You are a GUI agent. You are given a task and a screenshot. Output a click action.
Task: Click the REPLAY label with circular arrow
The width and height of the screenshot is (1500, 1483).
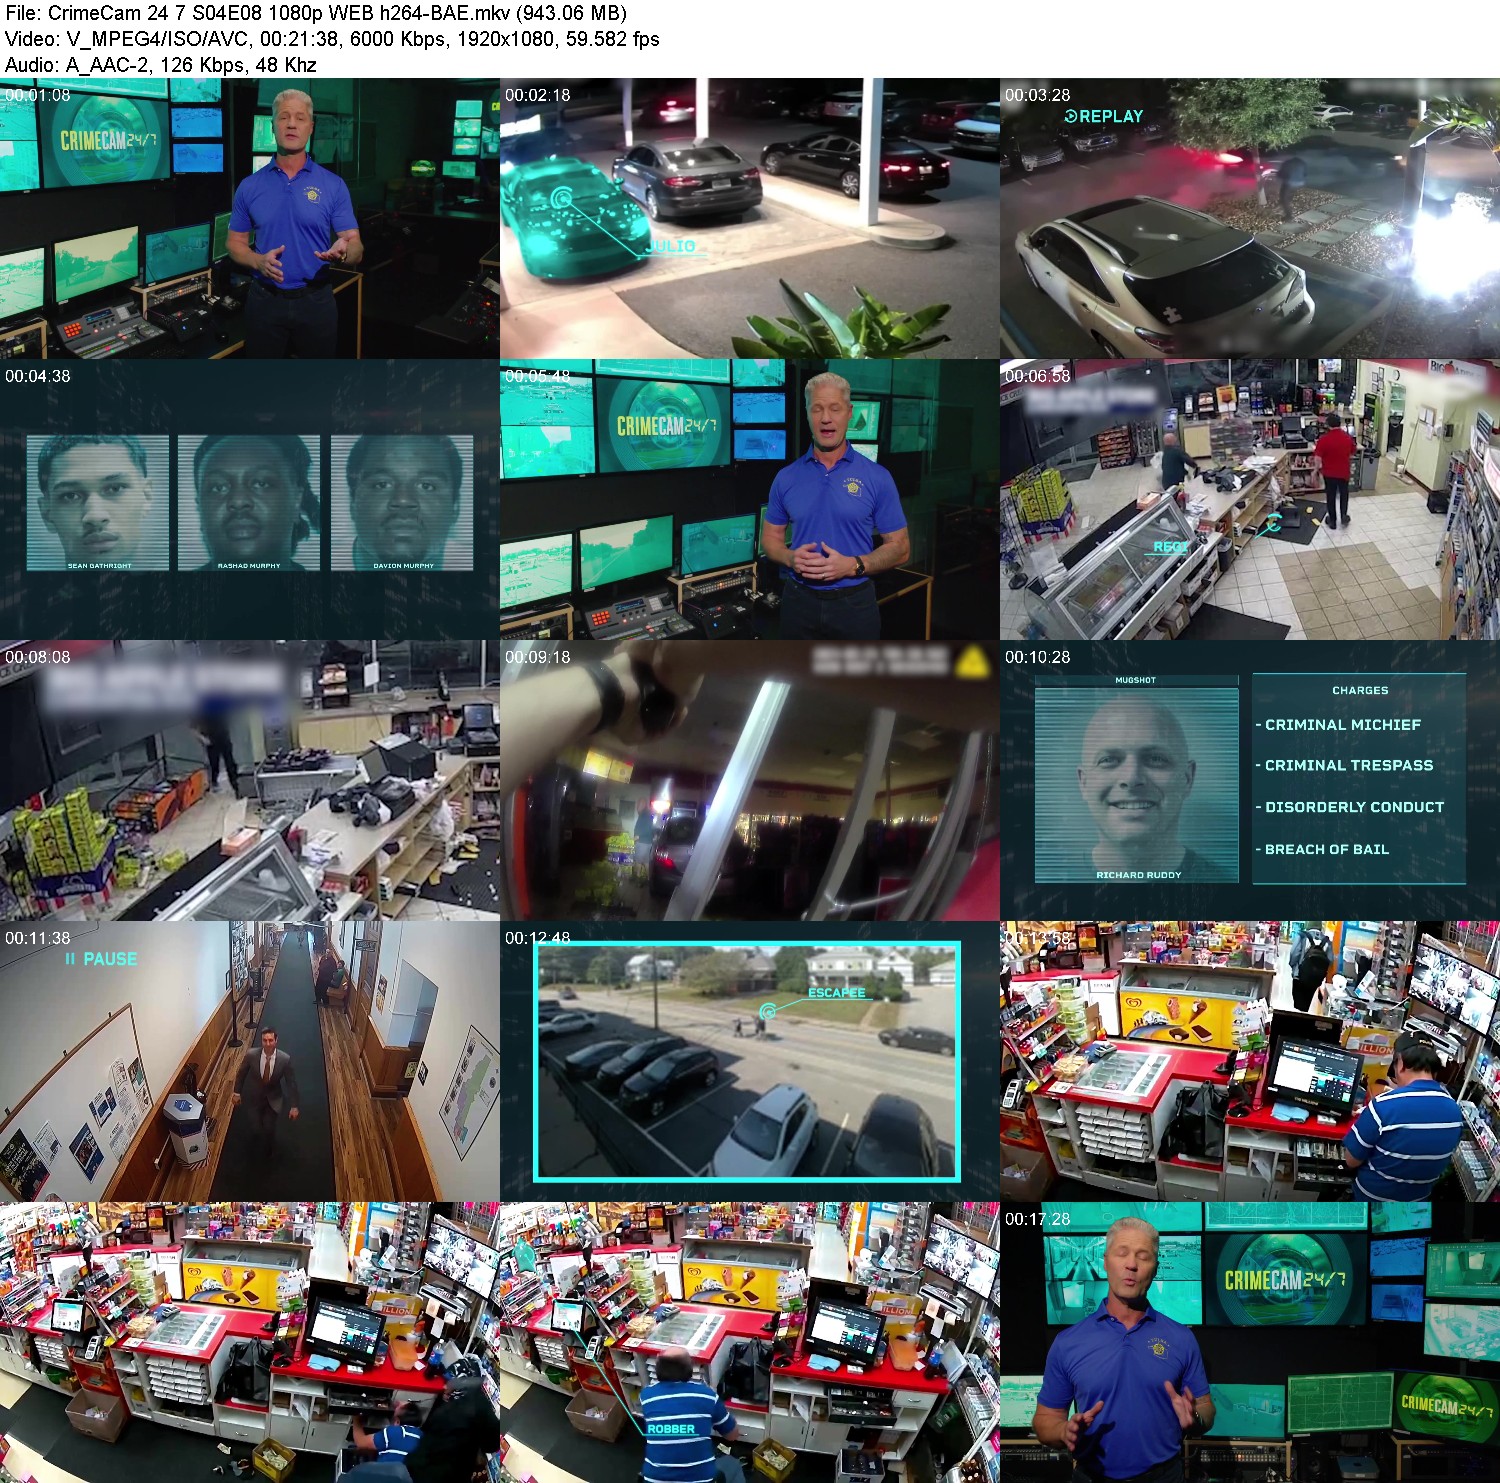coord(1103,116)
